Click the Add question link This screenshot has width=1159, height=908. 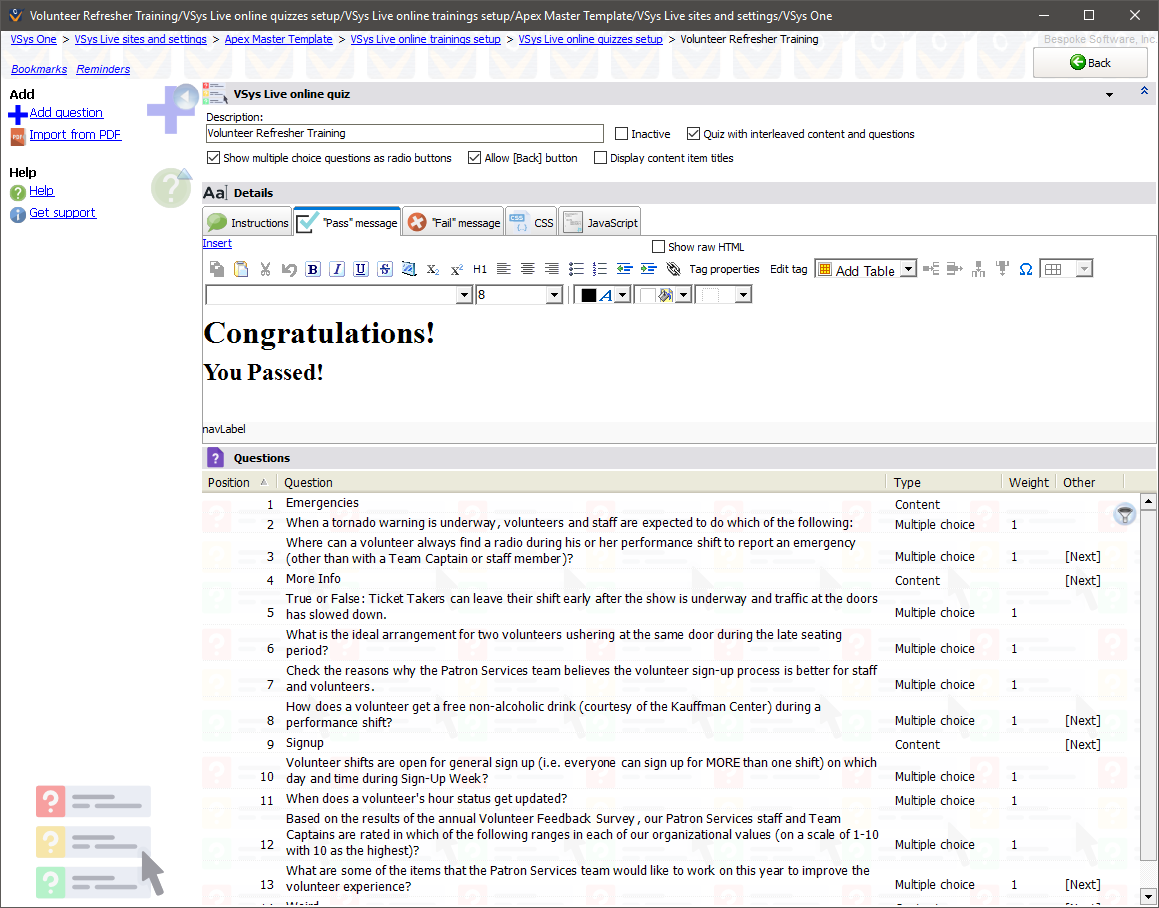pos(66,113)
